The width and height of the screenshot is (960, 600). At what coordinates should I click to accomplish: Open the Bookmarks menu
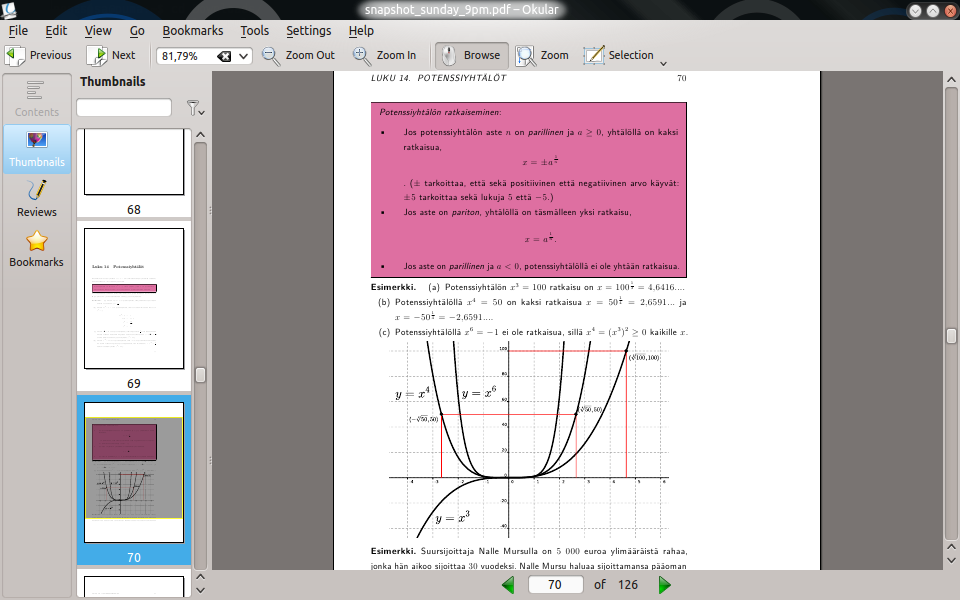pyautogui.click(x=193, y=31)
